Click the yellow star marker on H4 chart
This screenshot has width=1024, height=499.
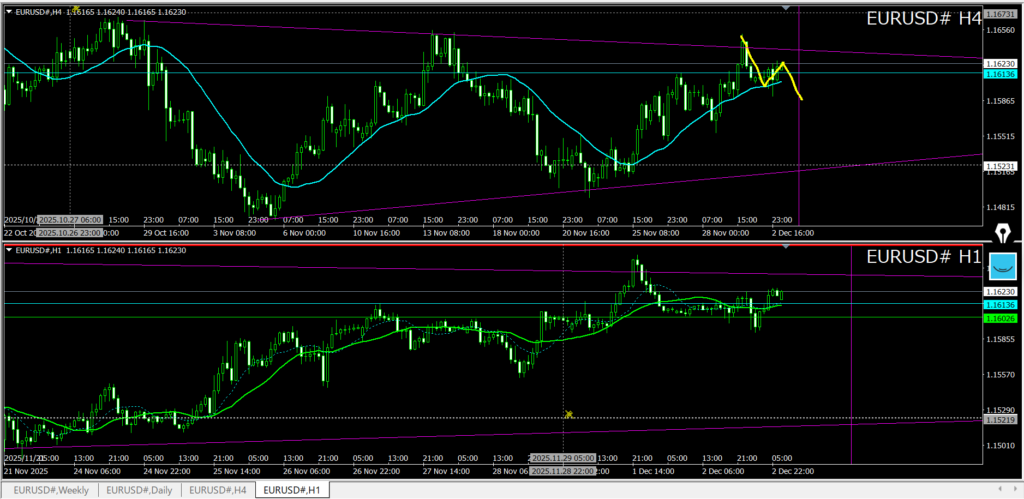[76, 8]
